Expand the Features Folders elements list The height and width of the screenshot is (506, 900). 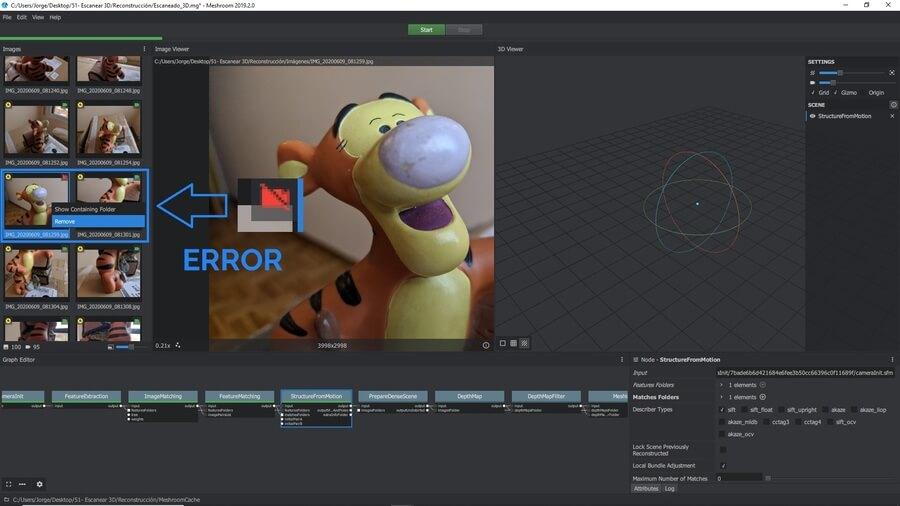coord(722,385)
